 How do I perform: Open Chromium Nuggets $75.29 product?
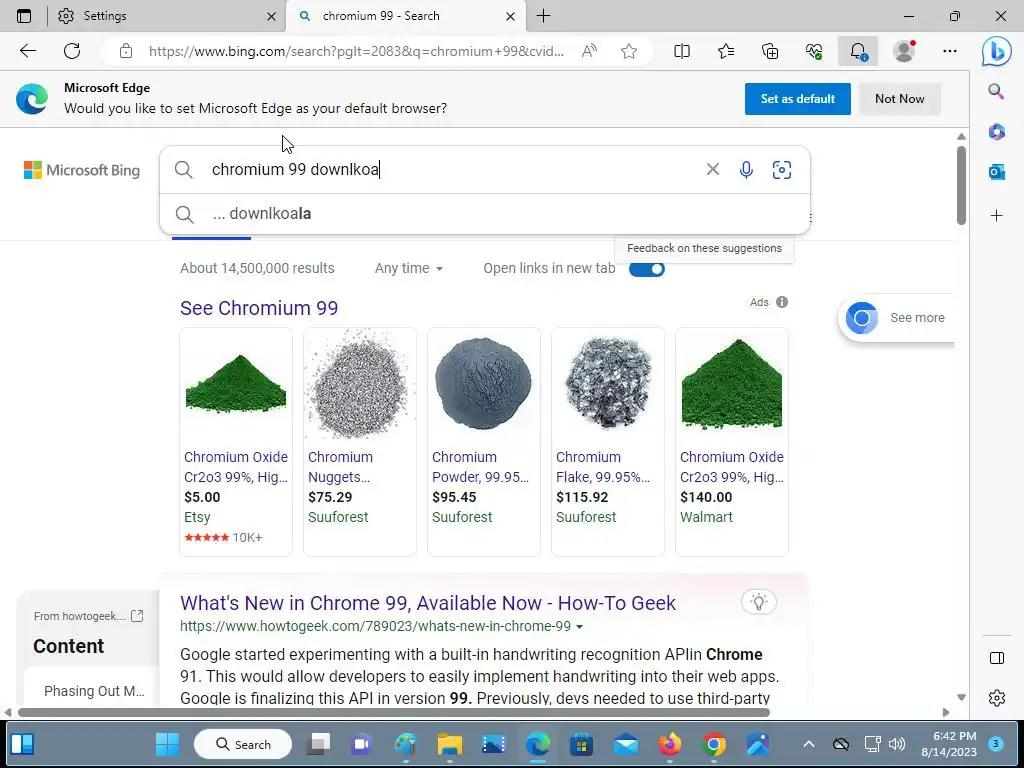(360, 441)
